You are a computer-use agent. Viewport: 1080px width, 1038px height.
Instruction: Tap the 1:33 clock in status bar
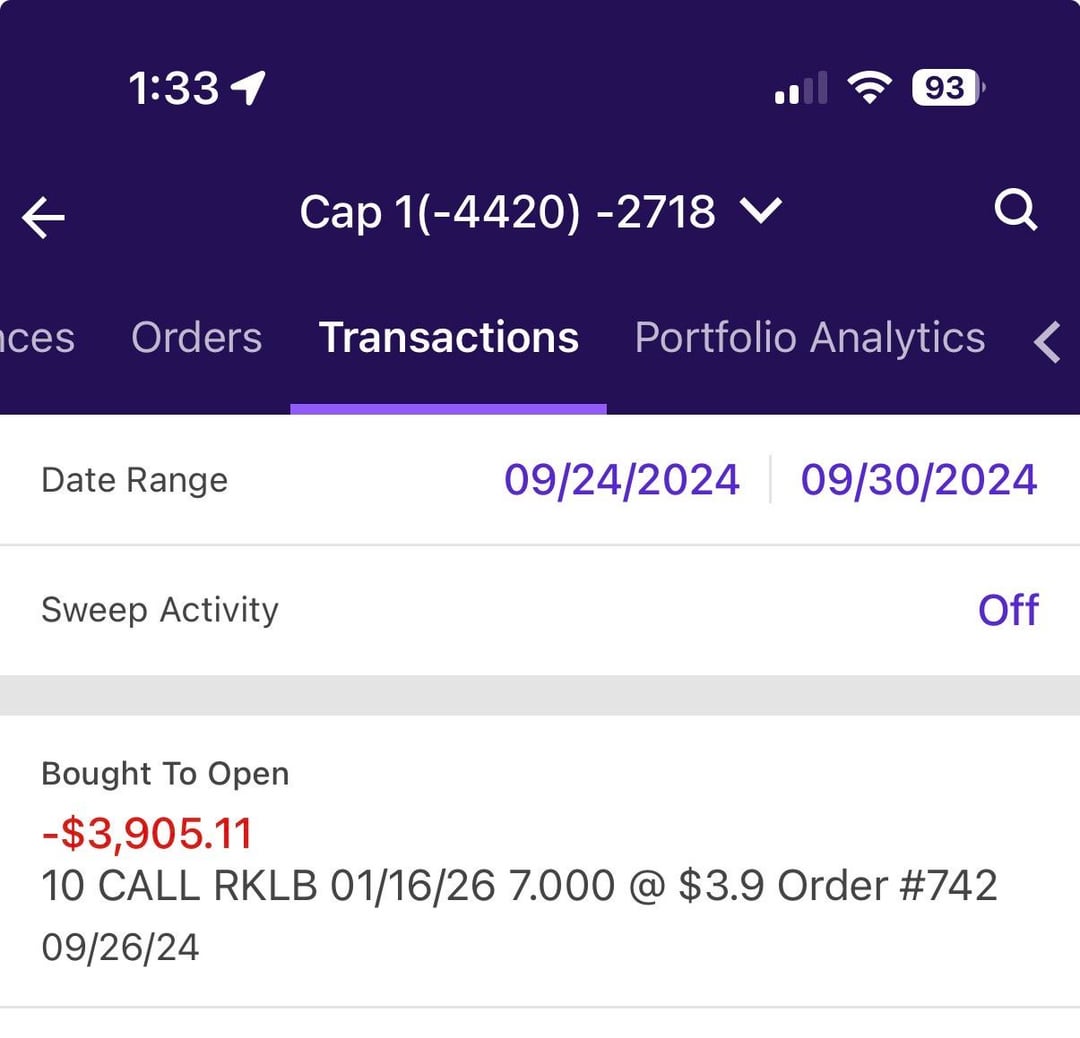(x=173, y=89)
